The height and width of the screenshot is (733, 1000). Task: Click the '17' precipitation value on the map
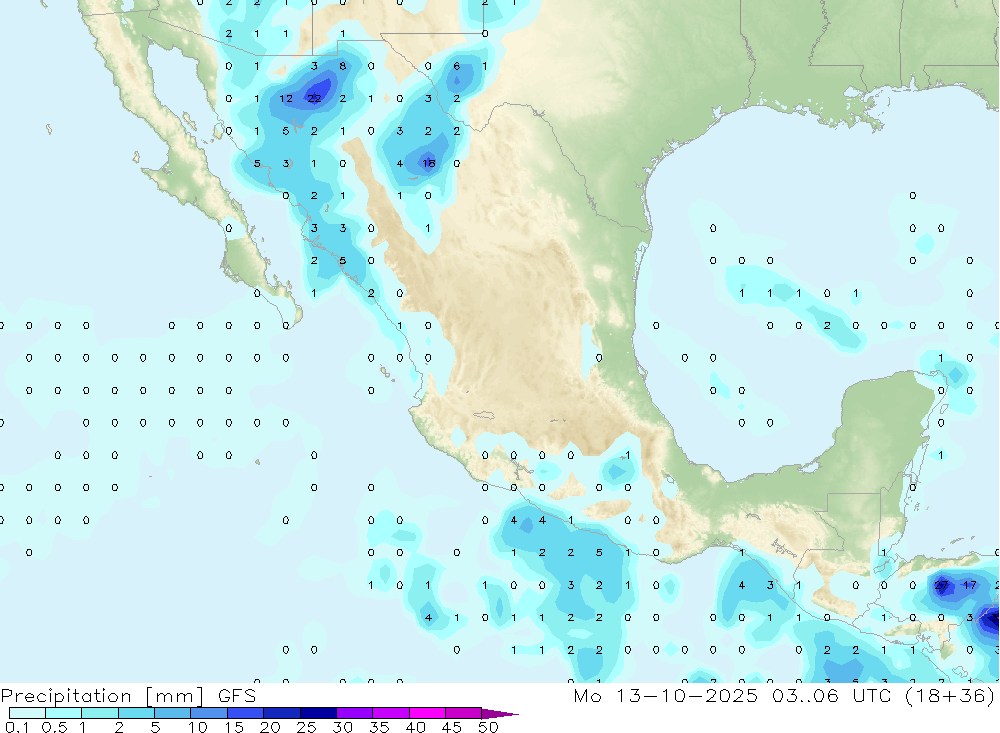[x=969, y=584]
